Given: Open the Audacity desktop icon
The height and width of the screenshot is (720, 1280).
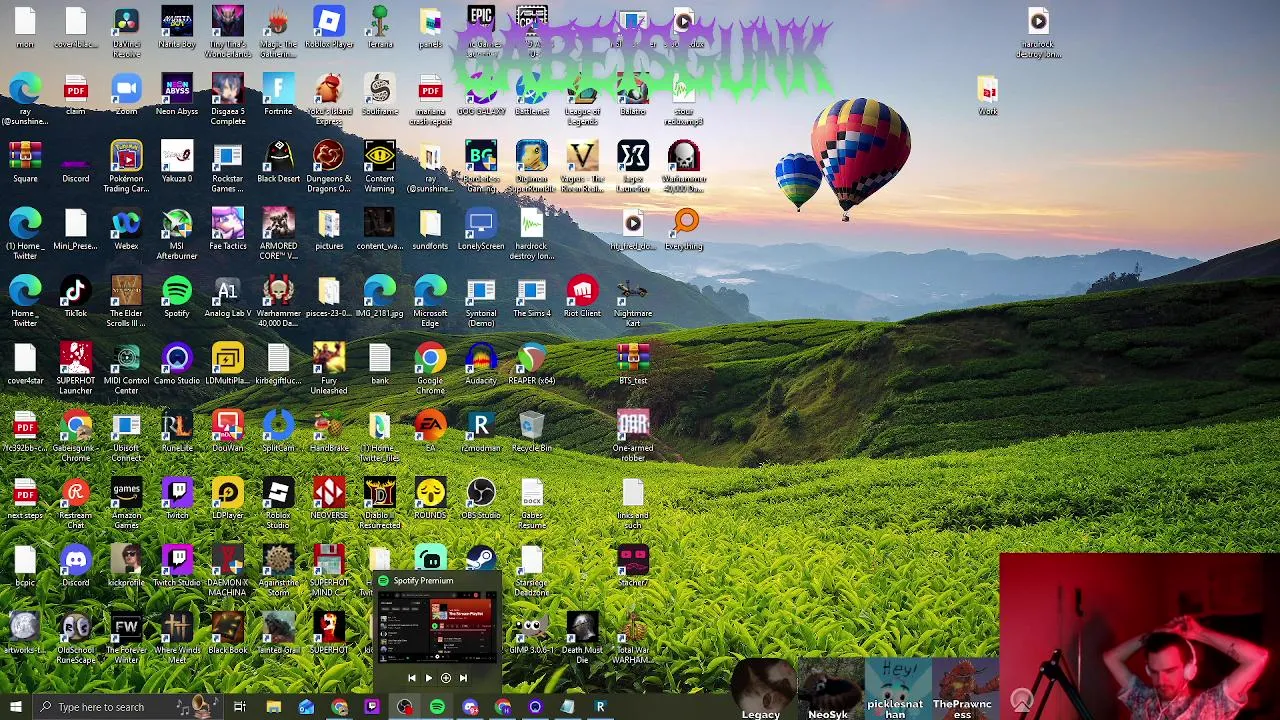Looking at the screenshot, I should point(481,365).
